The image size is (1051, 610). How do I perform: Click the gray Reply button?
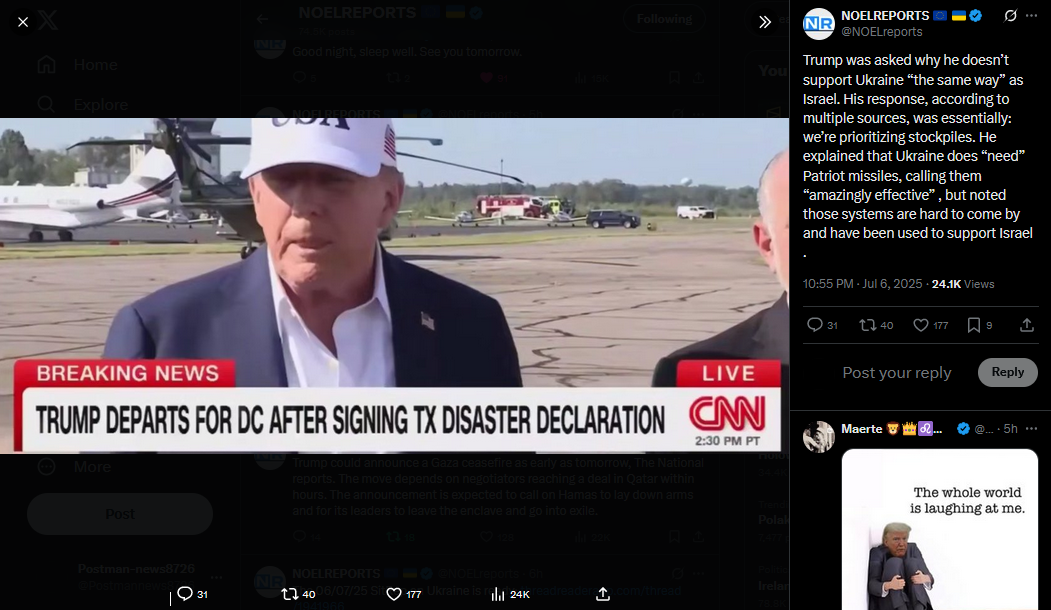(1007, 372)
